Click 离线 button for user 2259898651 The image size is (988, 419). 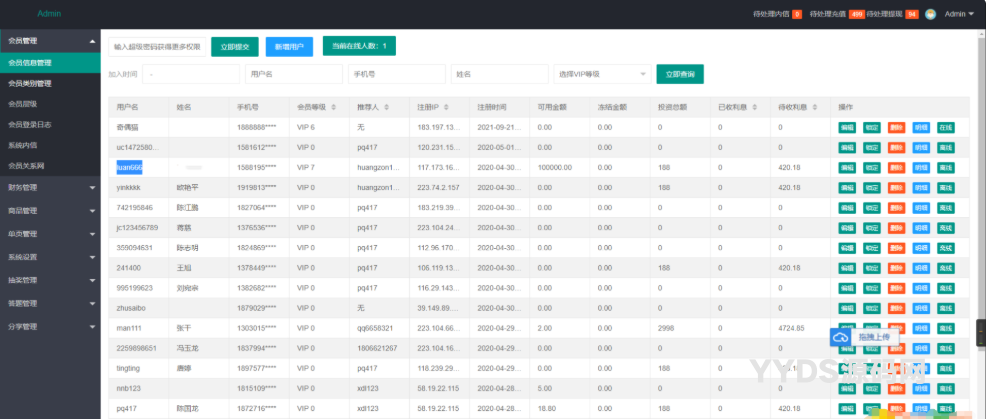(x=946, y=349)
